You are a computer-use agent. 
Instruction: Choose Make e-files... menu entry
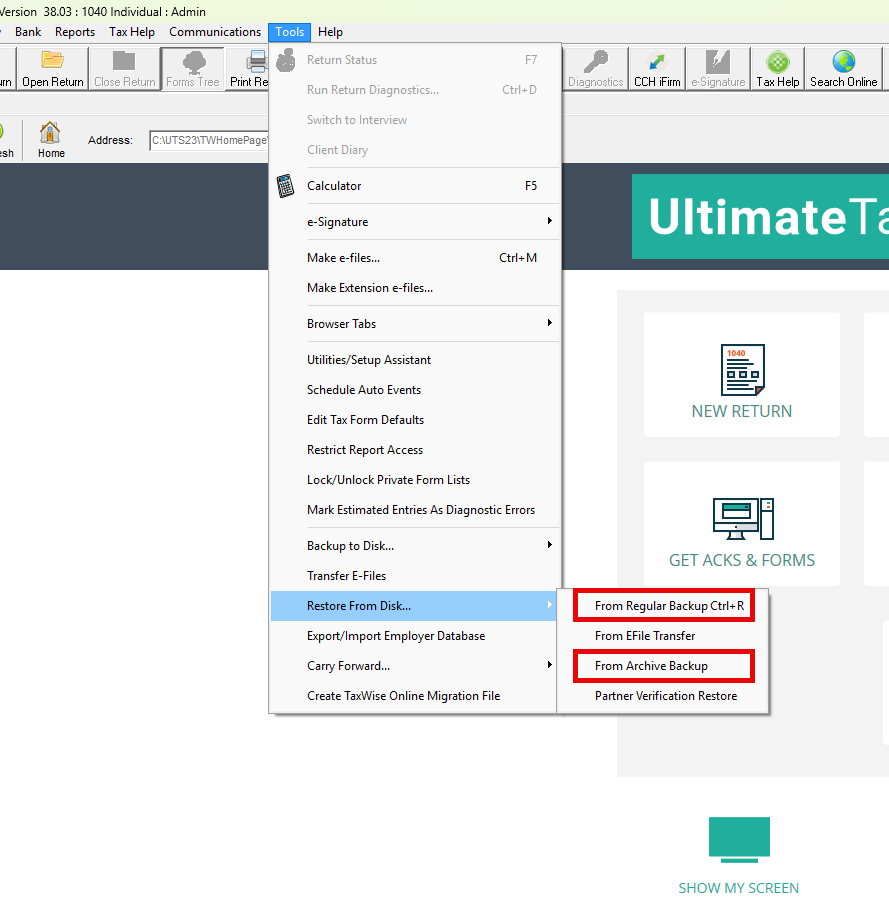pyautogui.click(x=415, y=258)
